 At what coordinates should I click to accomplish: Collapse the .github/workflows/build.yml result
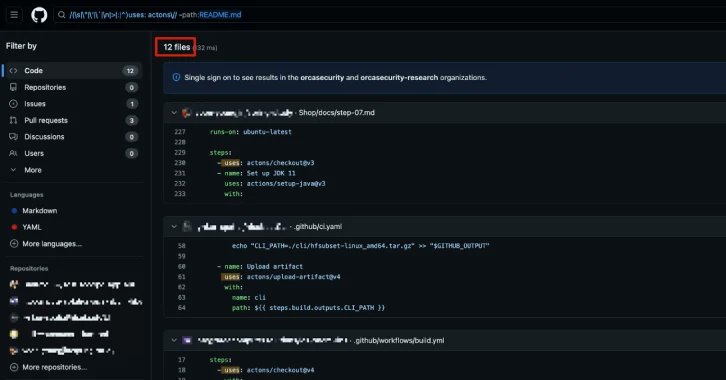(174, 340)
